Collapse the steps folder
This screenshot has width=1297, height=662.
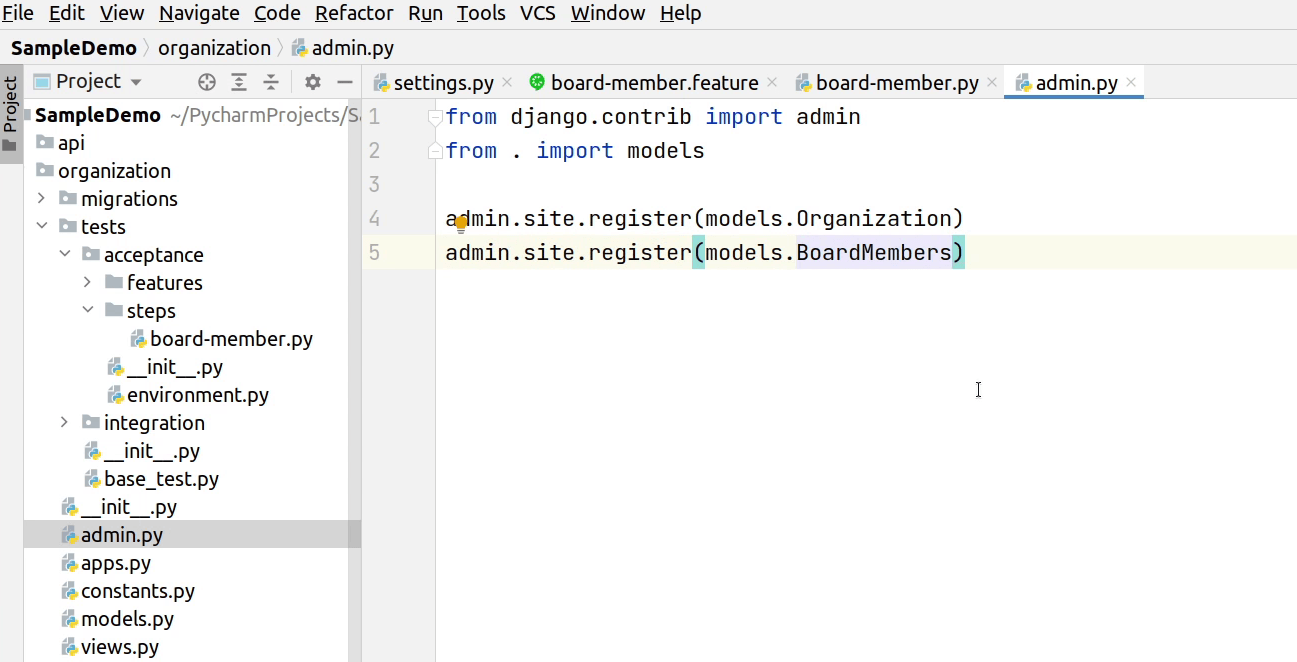click(x=87, y=310)
